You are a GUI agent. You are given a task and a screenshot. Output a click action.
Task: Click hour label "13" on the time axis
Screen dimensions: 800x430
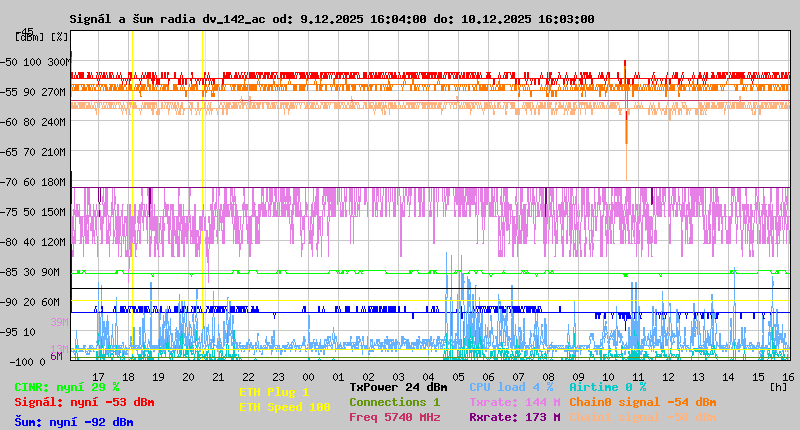point(698,377)
